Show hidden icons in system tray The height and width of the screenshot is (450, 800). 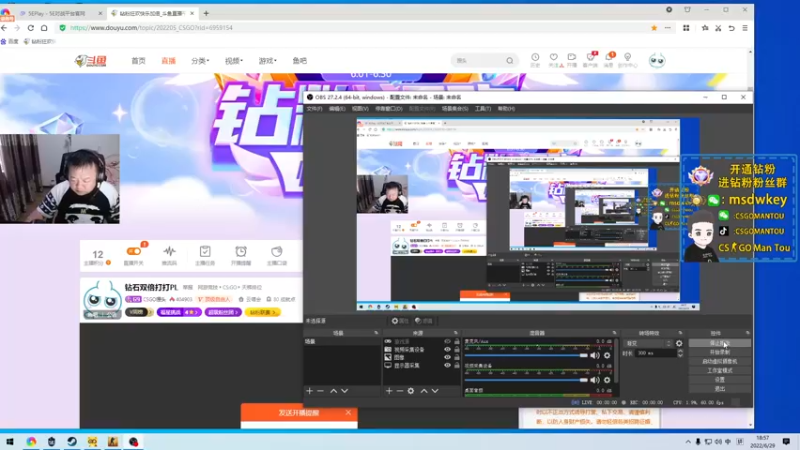pos(688,442)
